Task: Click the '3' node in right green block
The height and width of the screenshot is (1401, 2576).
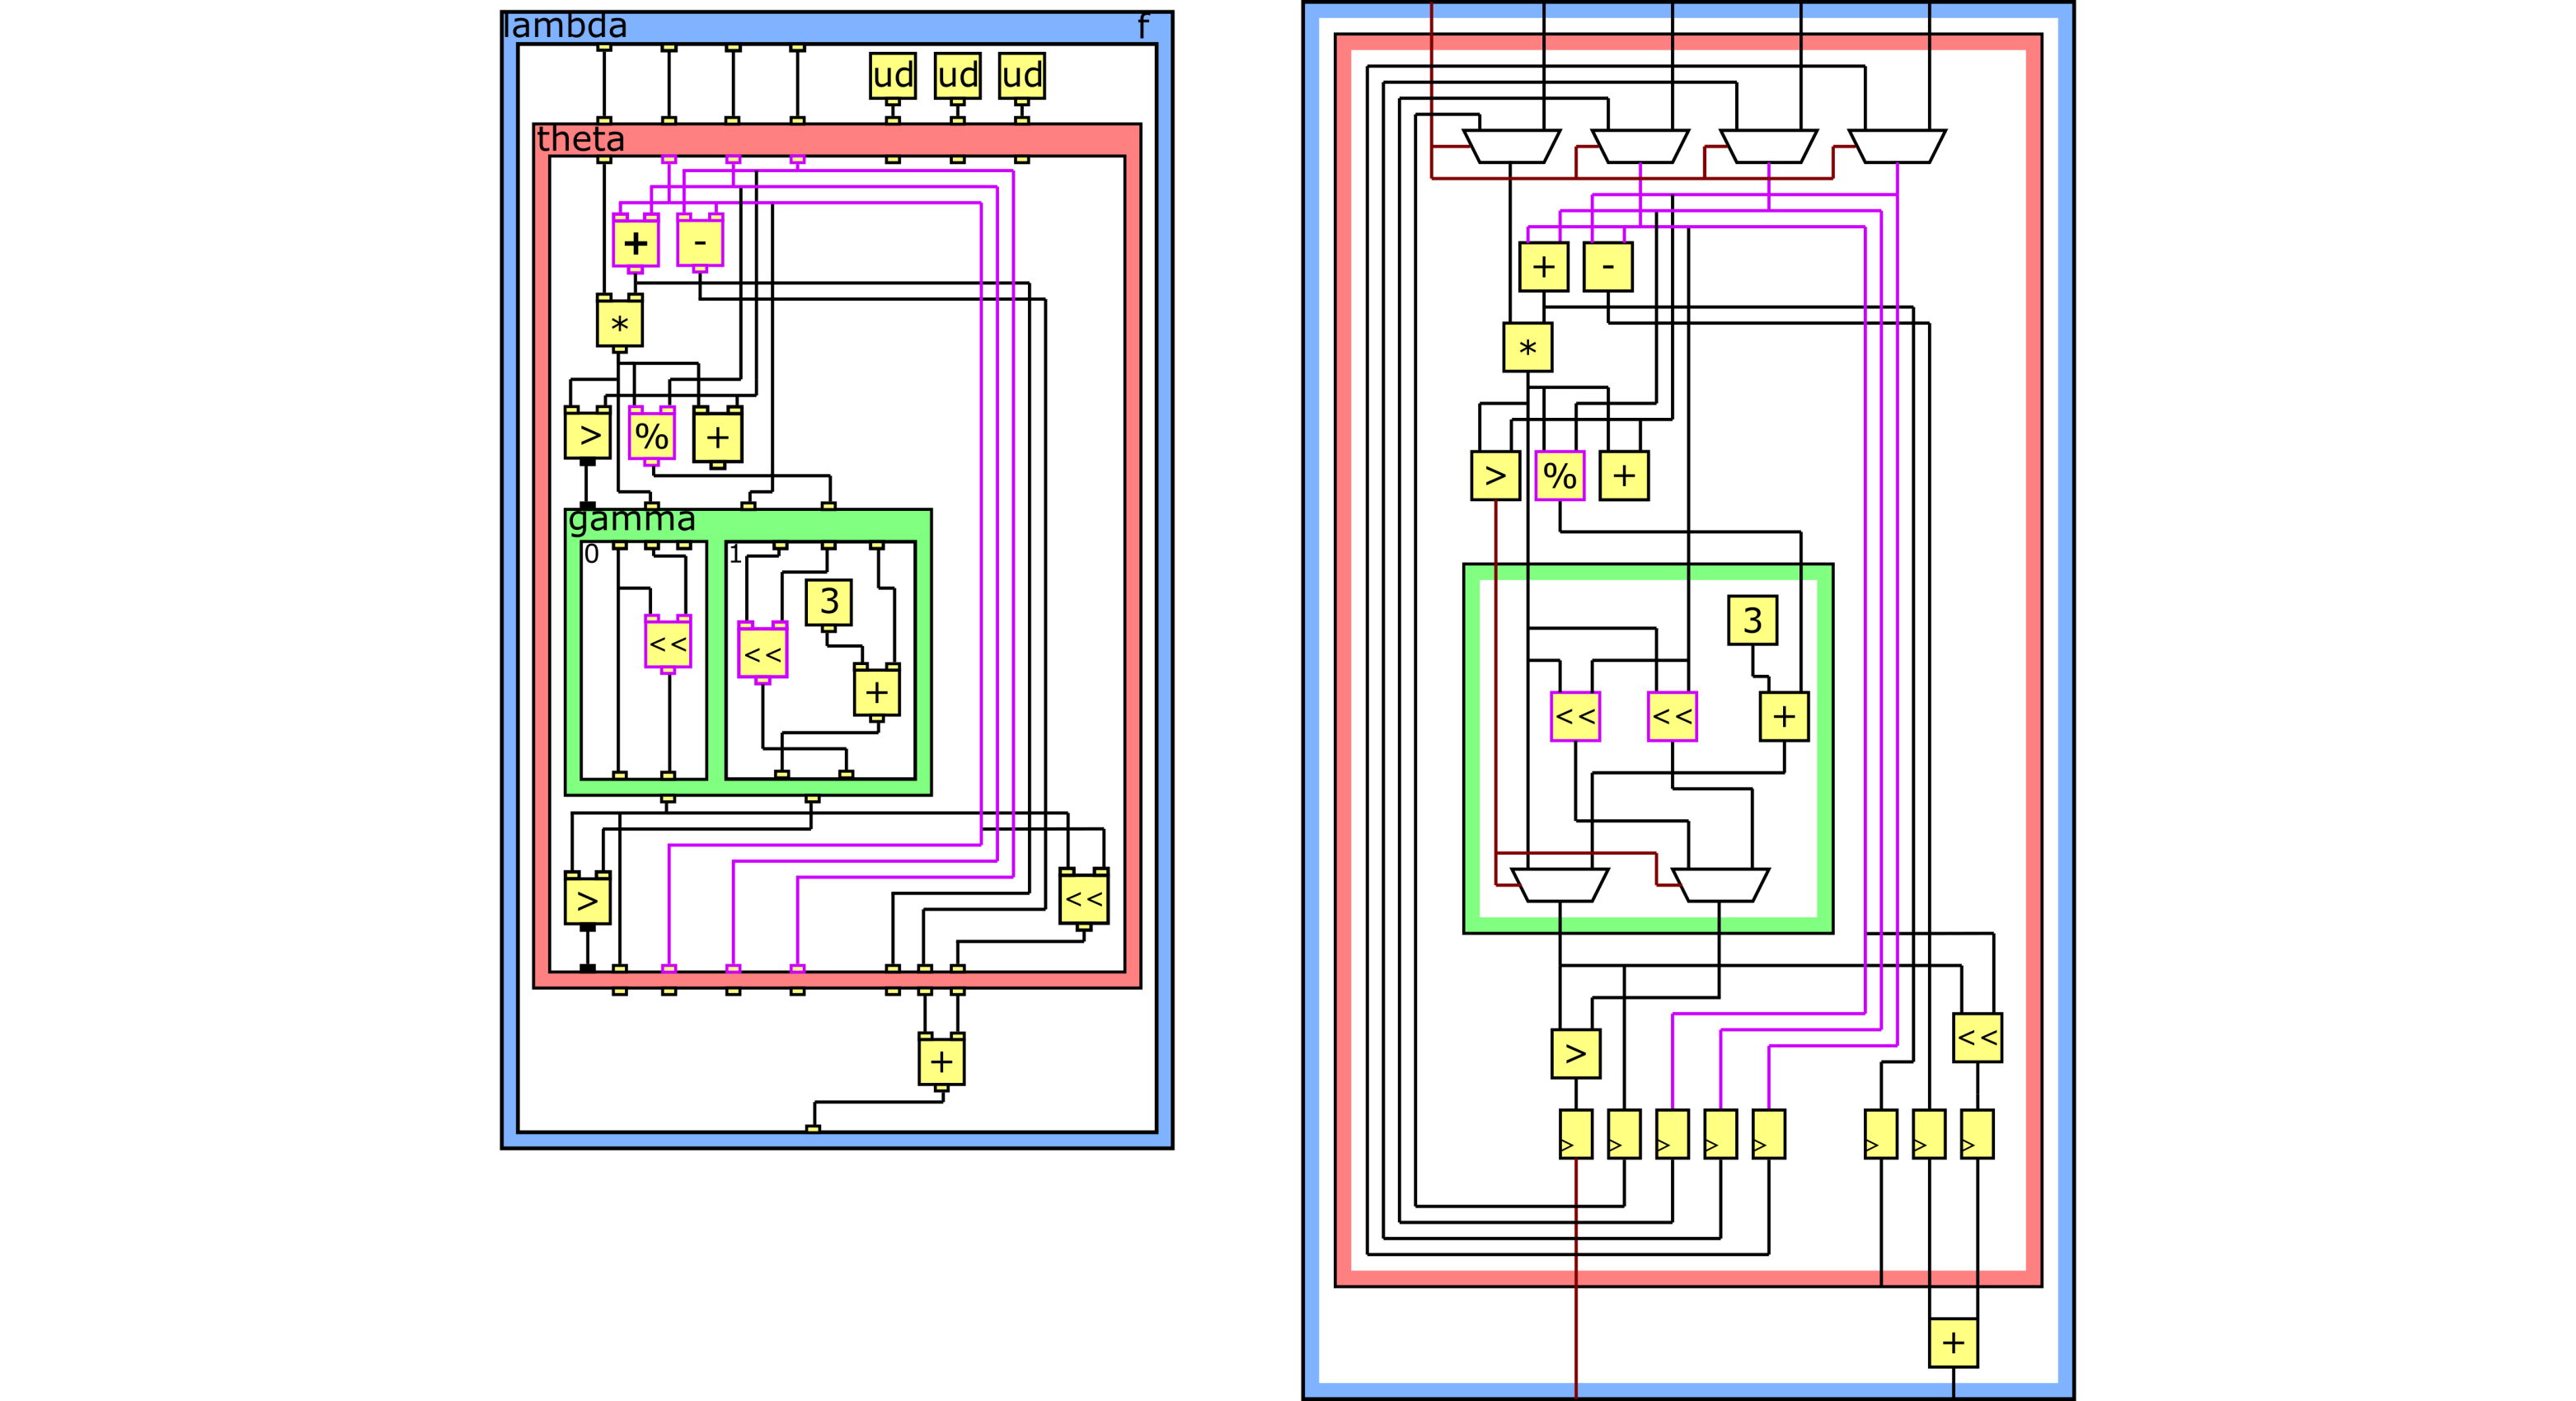Action: point(1752,620)
